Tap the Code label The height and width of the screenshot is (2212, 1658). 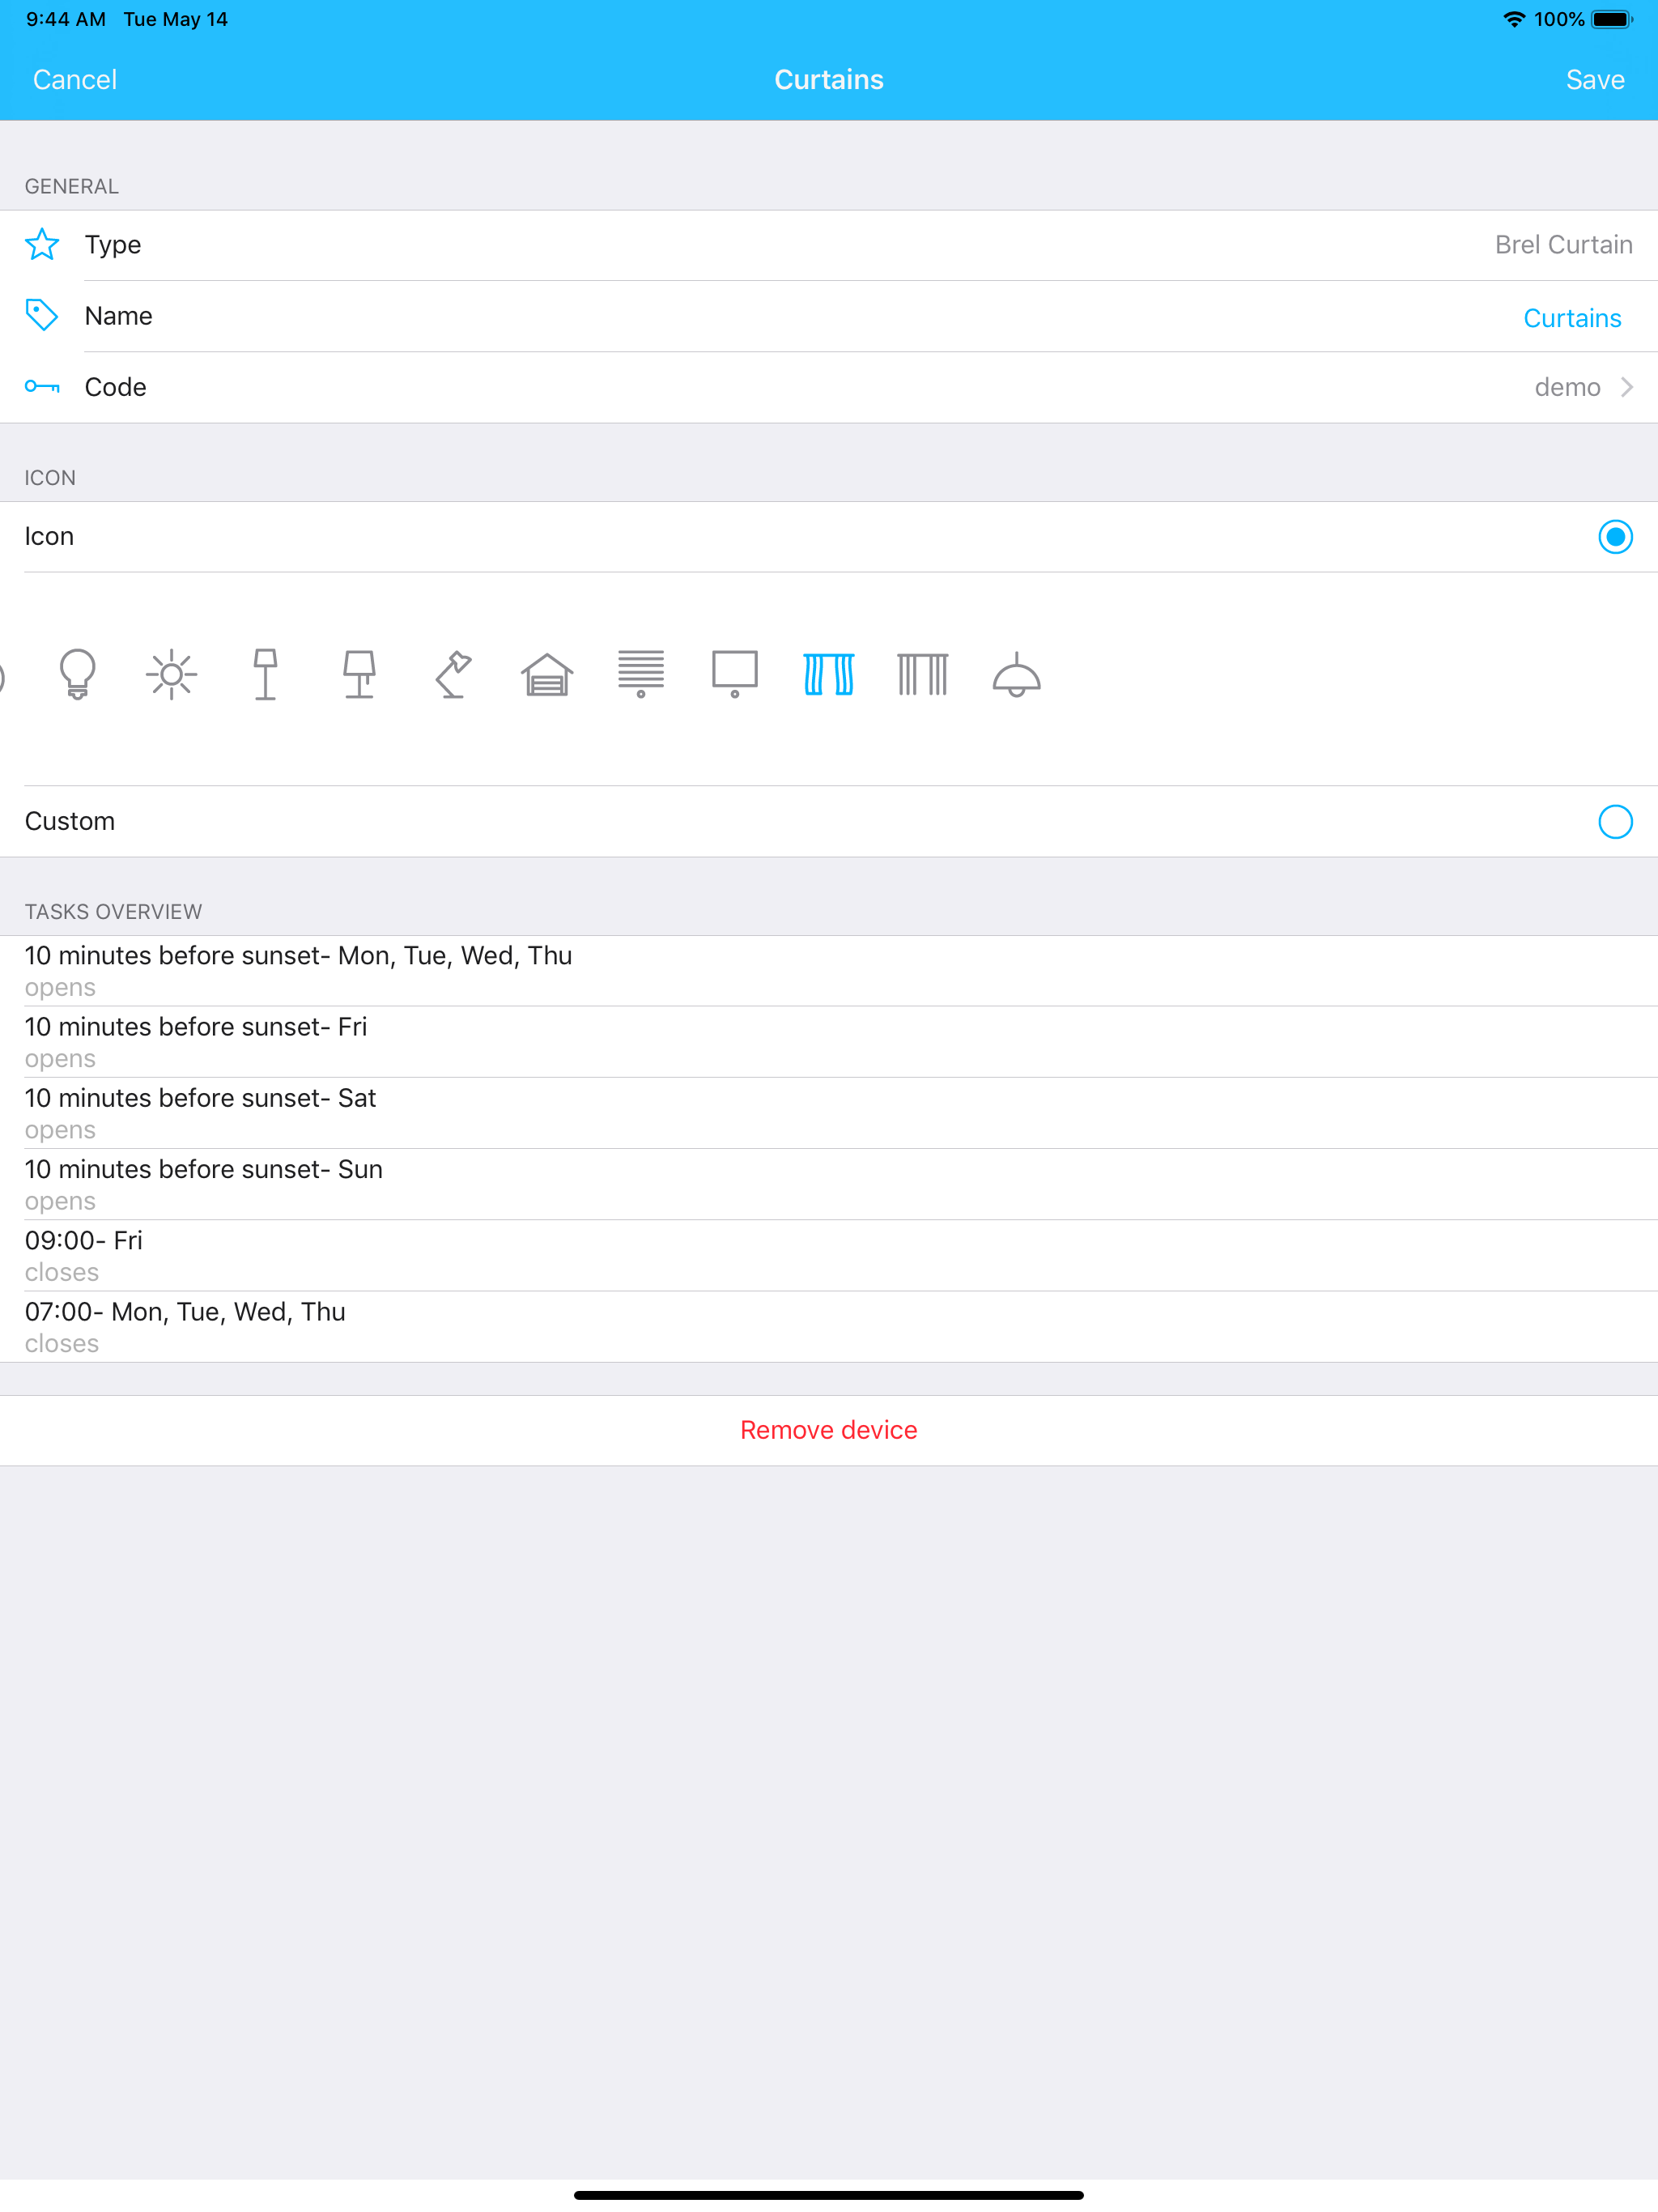point(115,387)
